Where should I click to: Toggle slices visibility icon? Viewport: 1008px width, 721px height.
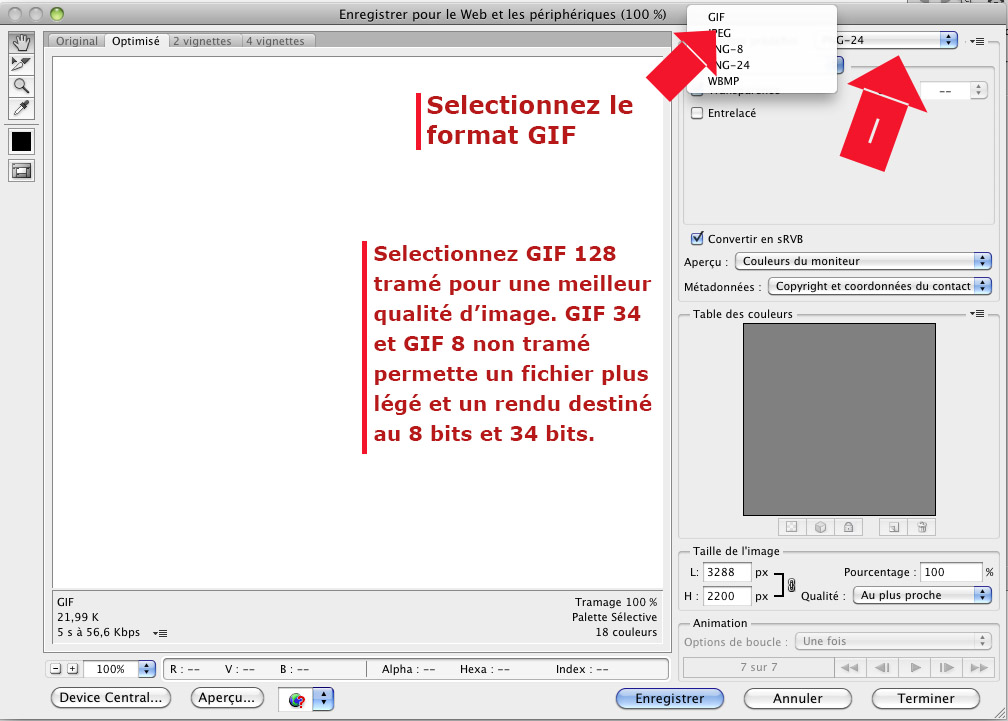pos(21,171)
